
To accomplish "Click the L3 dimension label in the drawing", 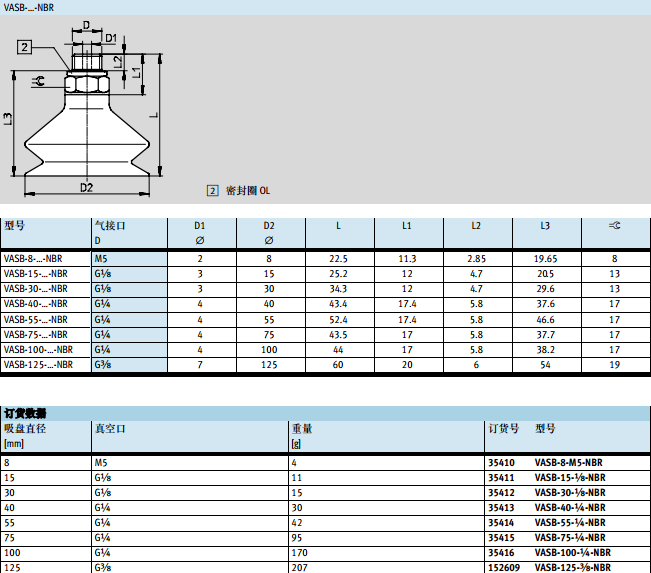I will (7, 119).
